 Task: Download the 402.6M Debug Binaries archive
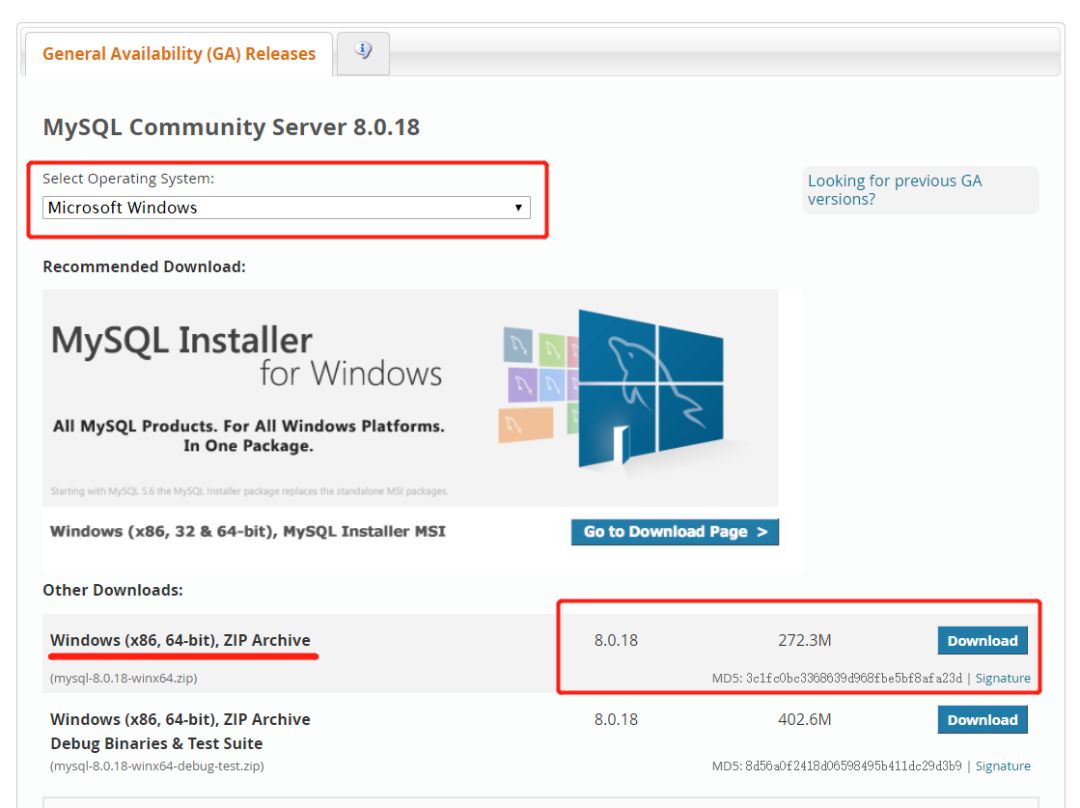pyautogui.click(x=982, y=720)
